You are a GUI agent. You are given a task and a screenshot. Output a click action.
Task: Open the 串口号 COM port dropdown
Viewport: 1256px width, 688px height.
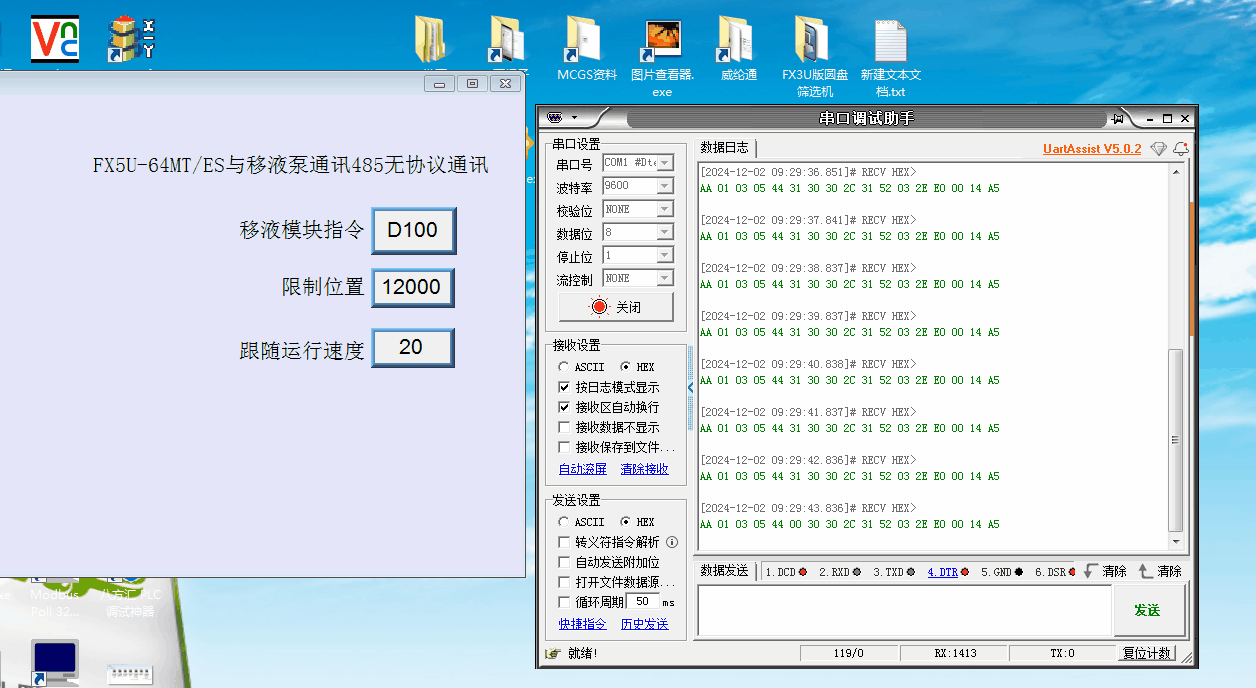click(x=665, y=163)
